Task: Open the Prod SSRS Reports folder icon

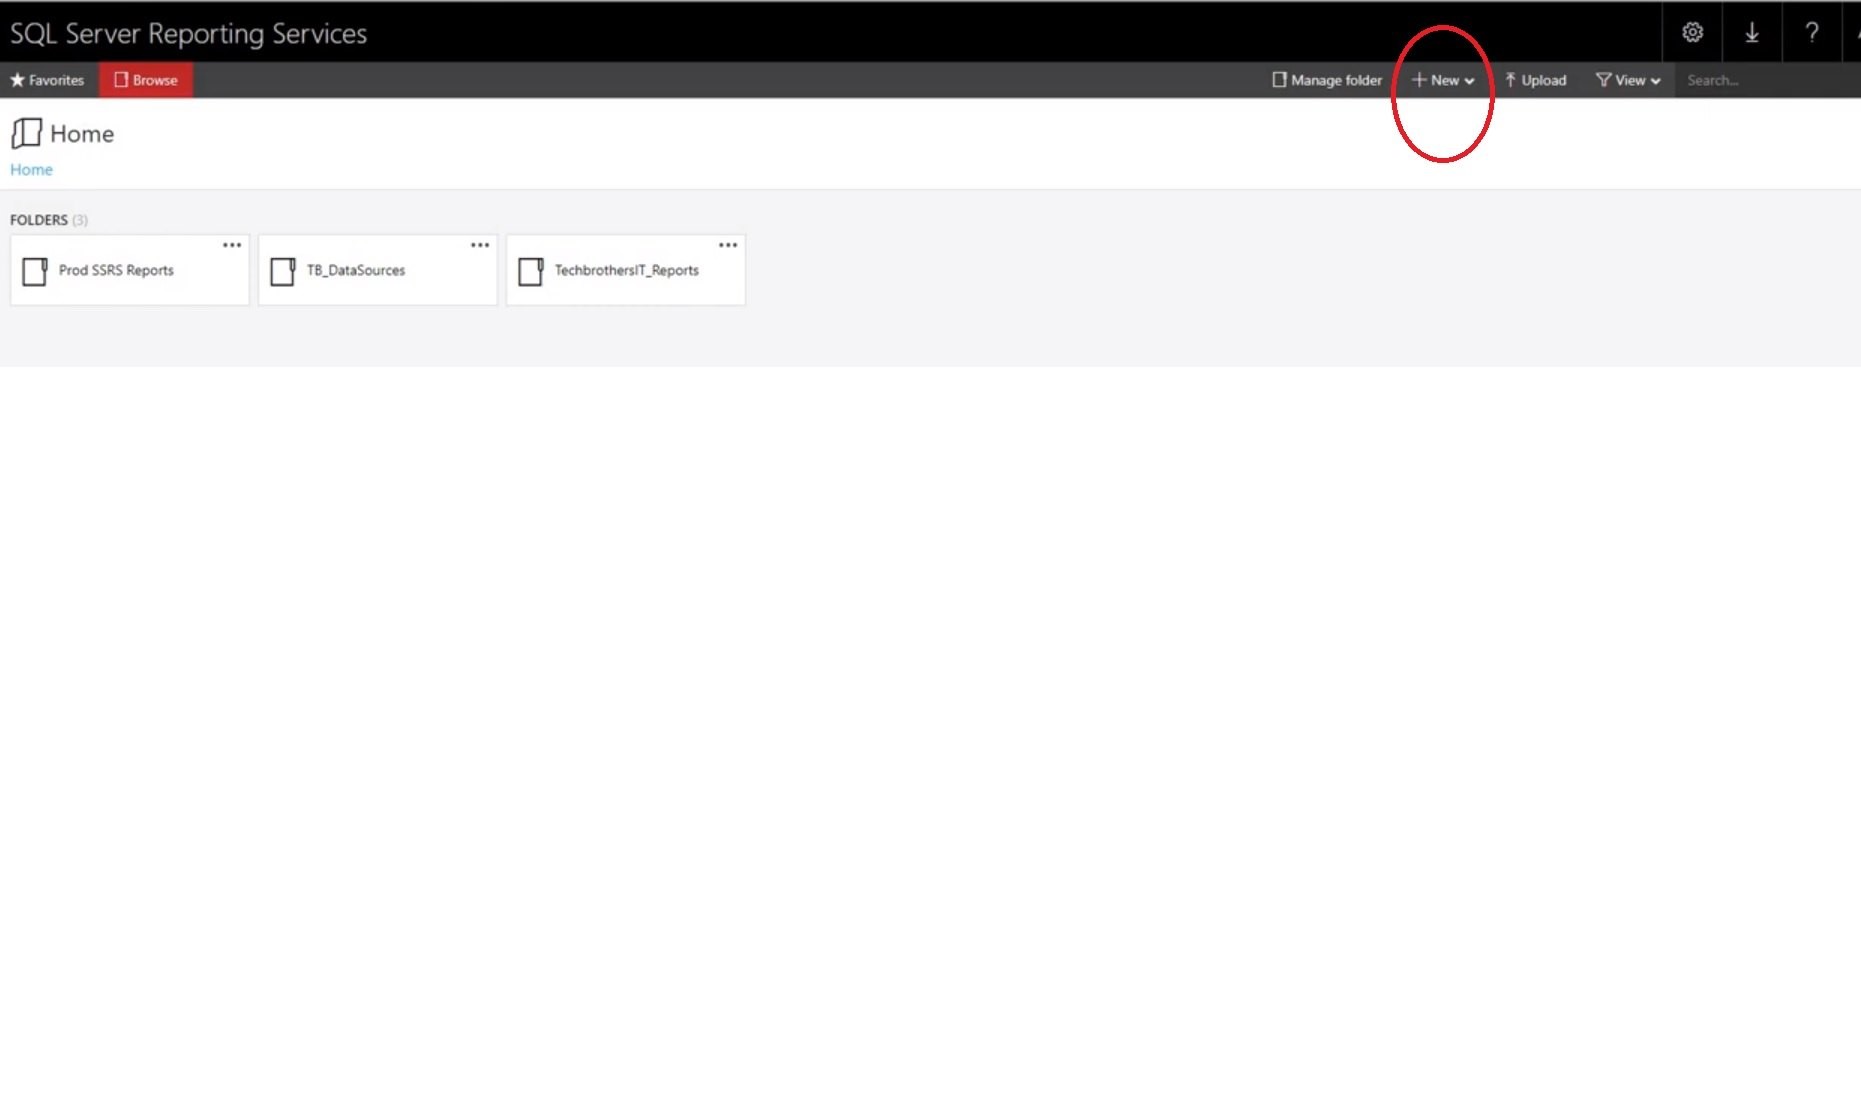Action: pos(37,270)
